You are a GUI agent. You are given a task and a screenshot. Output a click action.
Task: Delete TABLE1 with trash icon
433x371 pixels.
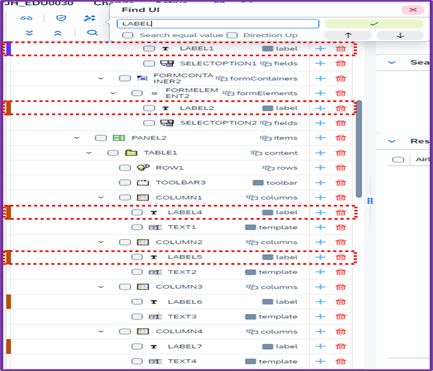tap(341, 153)
